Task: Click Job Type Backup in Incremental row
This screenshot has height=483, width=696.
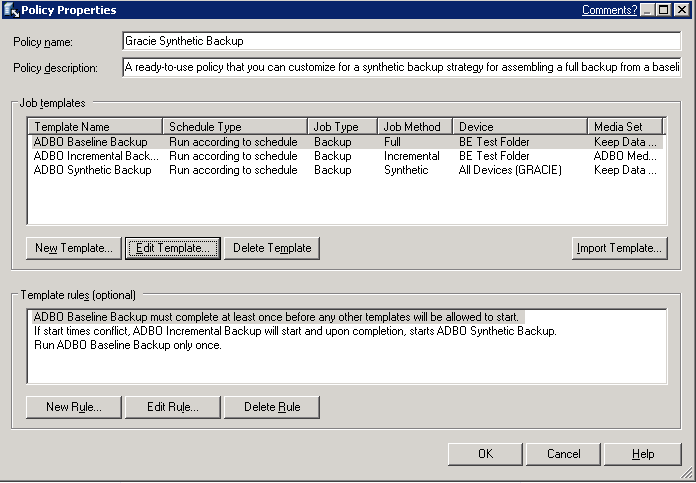Action: click(332, 156)
